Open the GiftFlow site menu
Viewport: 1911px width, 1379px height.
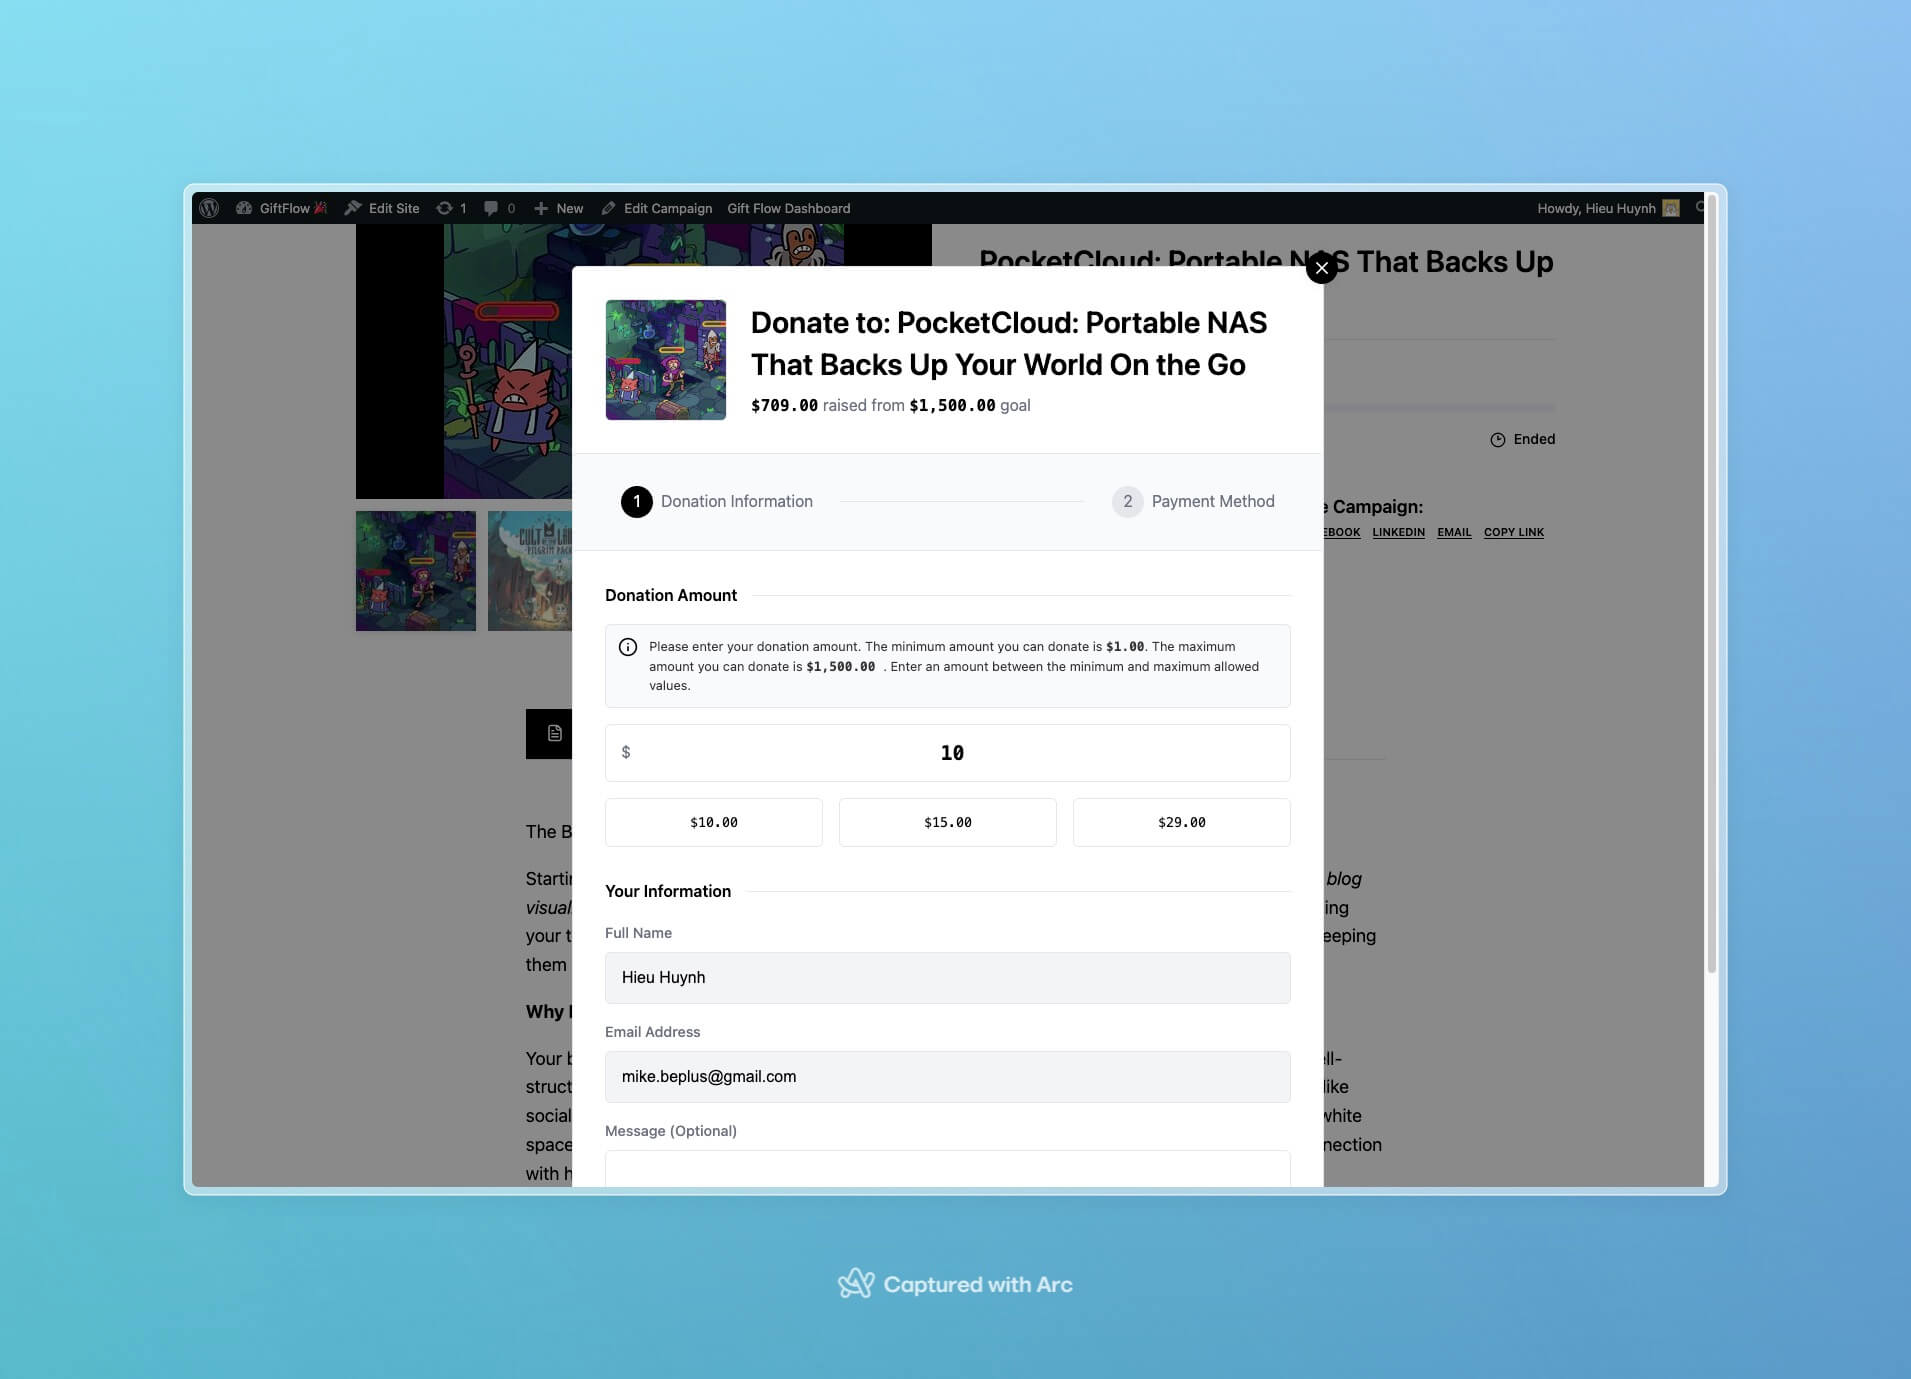tap(281, 208)
